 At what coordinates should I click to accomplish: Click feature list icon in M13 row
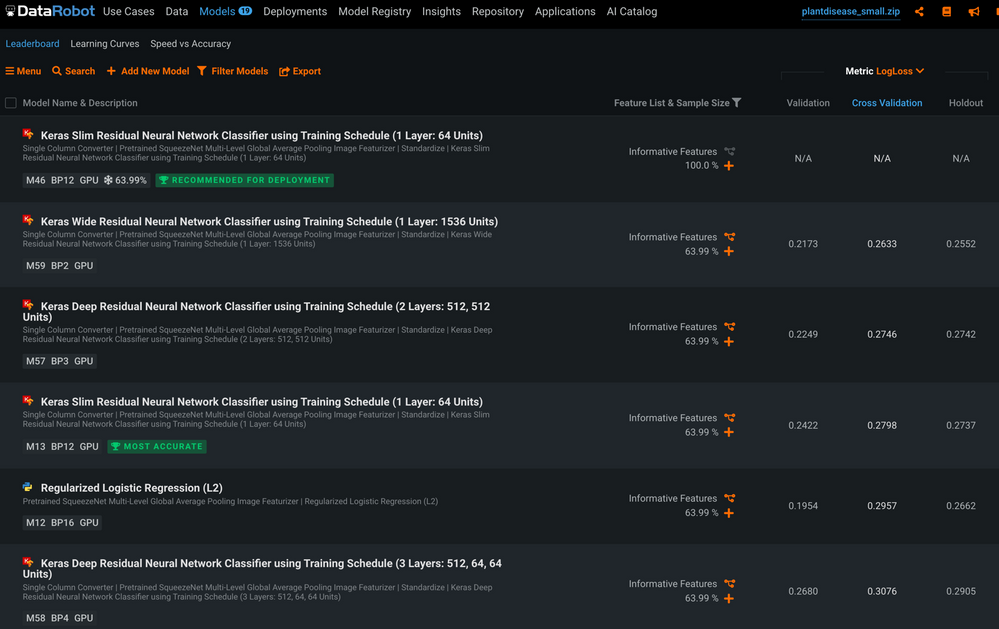729,418
